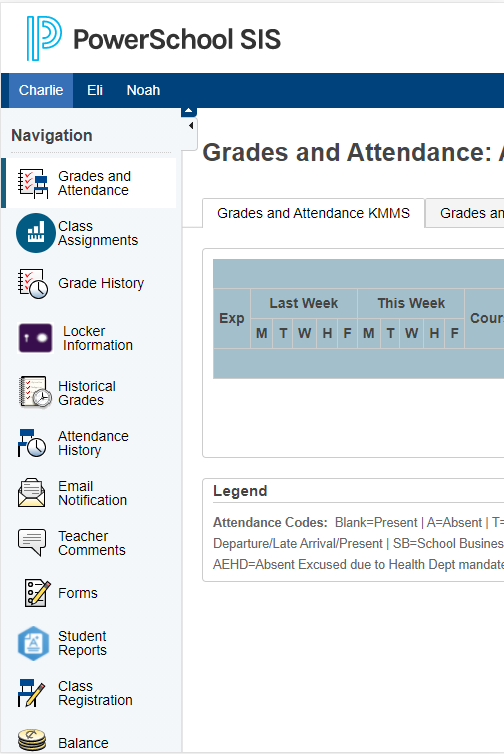
Task: Open the Teacher Comments speech bubble icon
Action: click(32, 542)
